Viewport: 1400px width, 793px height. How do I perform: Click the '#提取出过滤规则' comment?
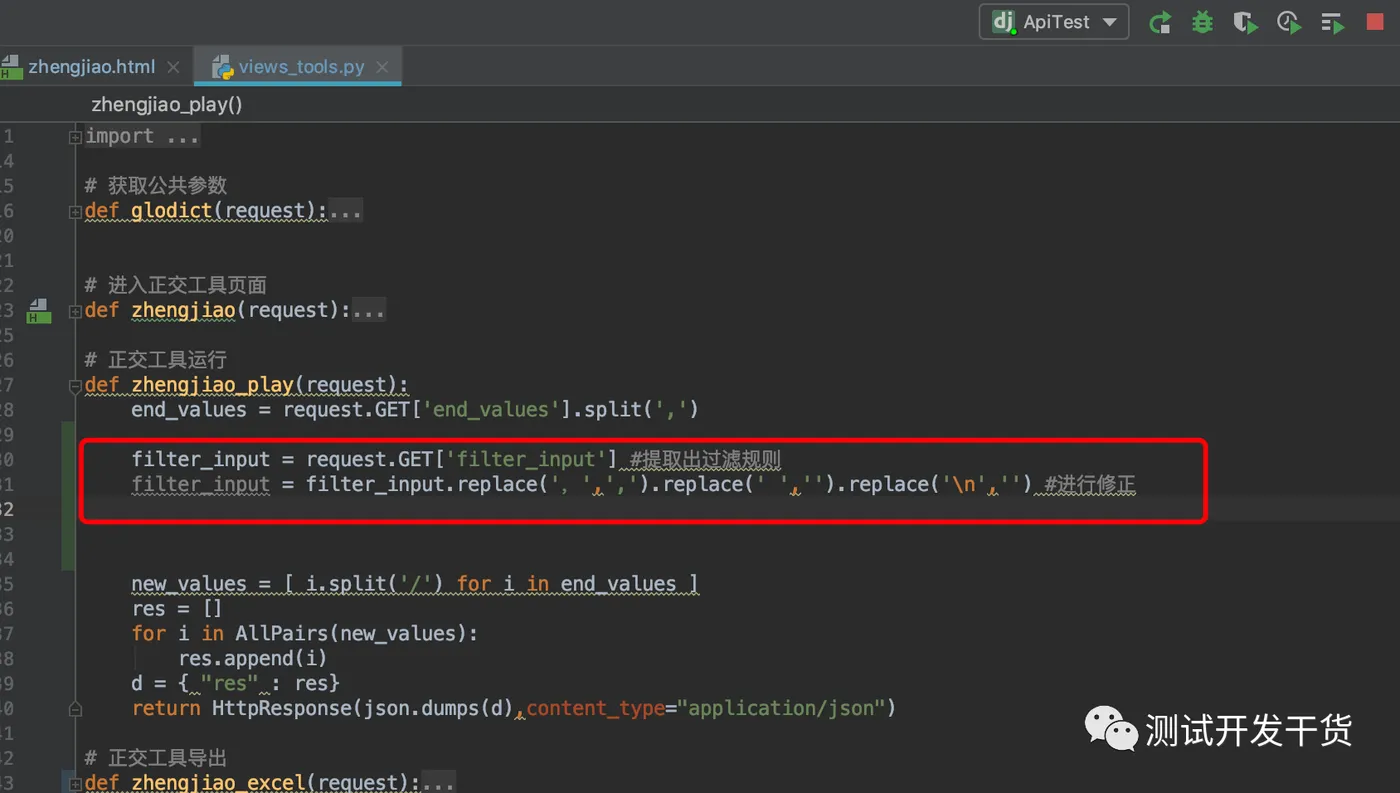click(x=705, y=460)
